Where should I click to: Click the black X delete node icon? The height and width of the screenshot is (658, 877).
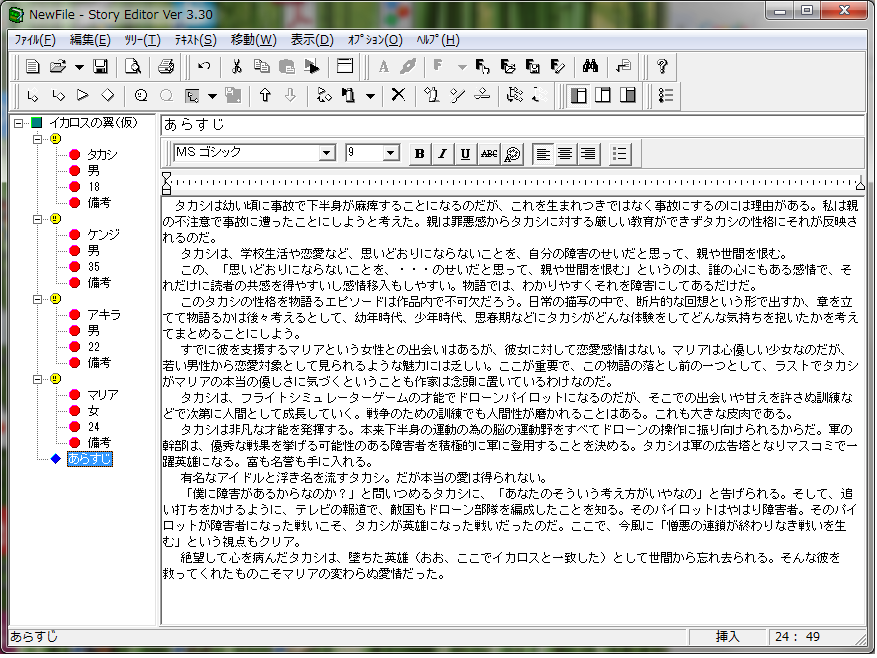tap(398, 95)
